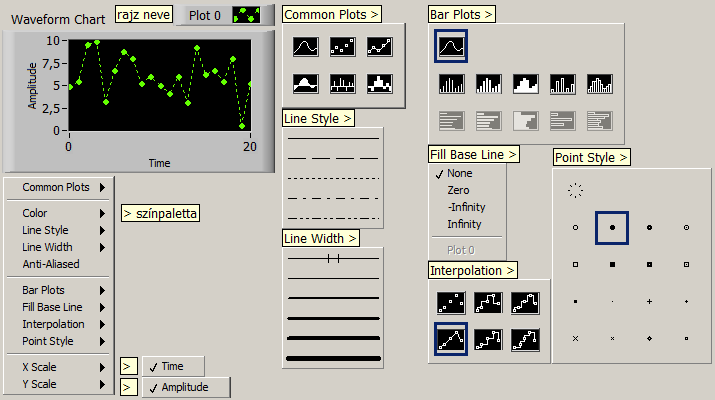Select the fourth horizontal bar style in Bar Plots
715x400 pixels.
[562, 121]
